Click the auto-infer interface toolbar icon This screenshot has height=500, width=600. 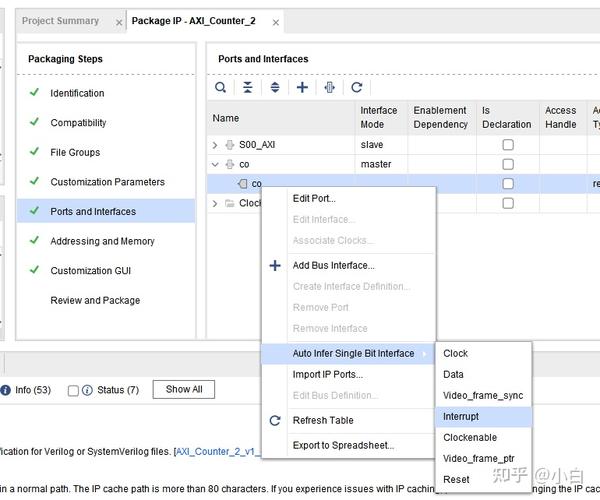(329, 88)
